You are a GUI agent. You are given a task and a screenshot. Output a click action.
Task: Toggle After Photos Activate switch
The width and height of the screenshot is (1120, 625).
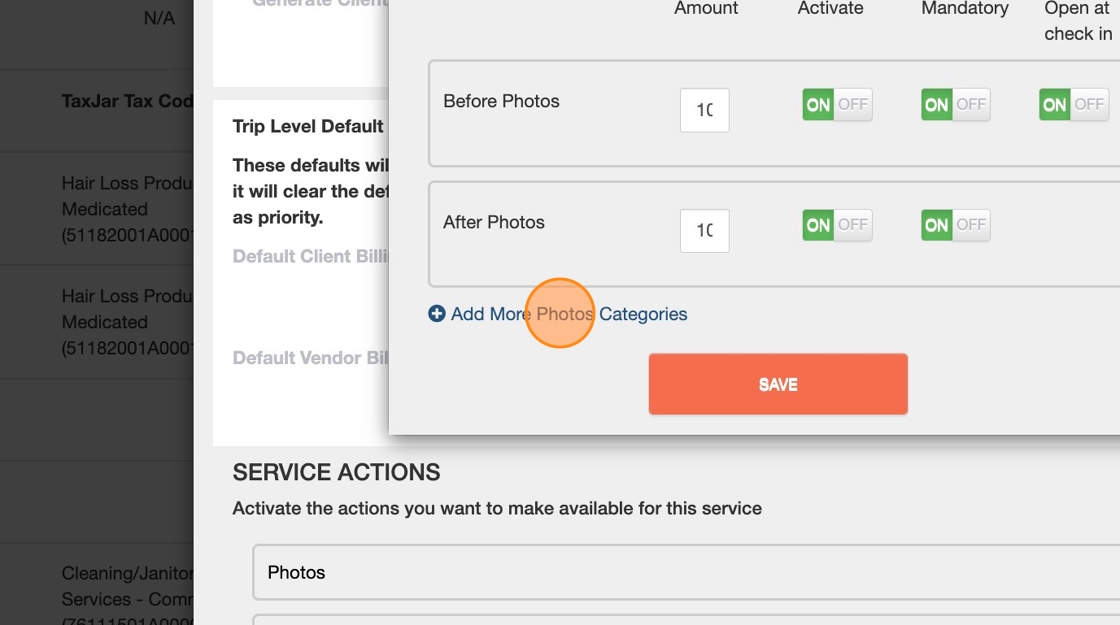[x=837, y=225]
